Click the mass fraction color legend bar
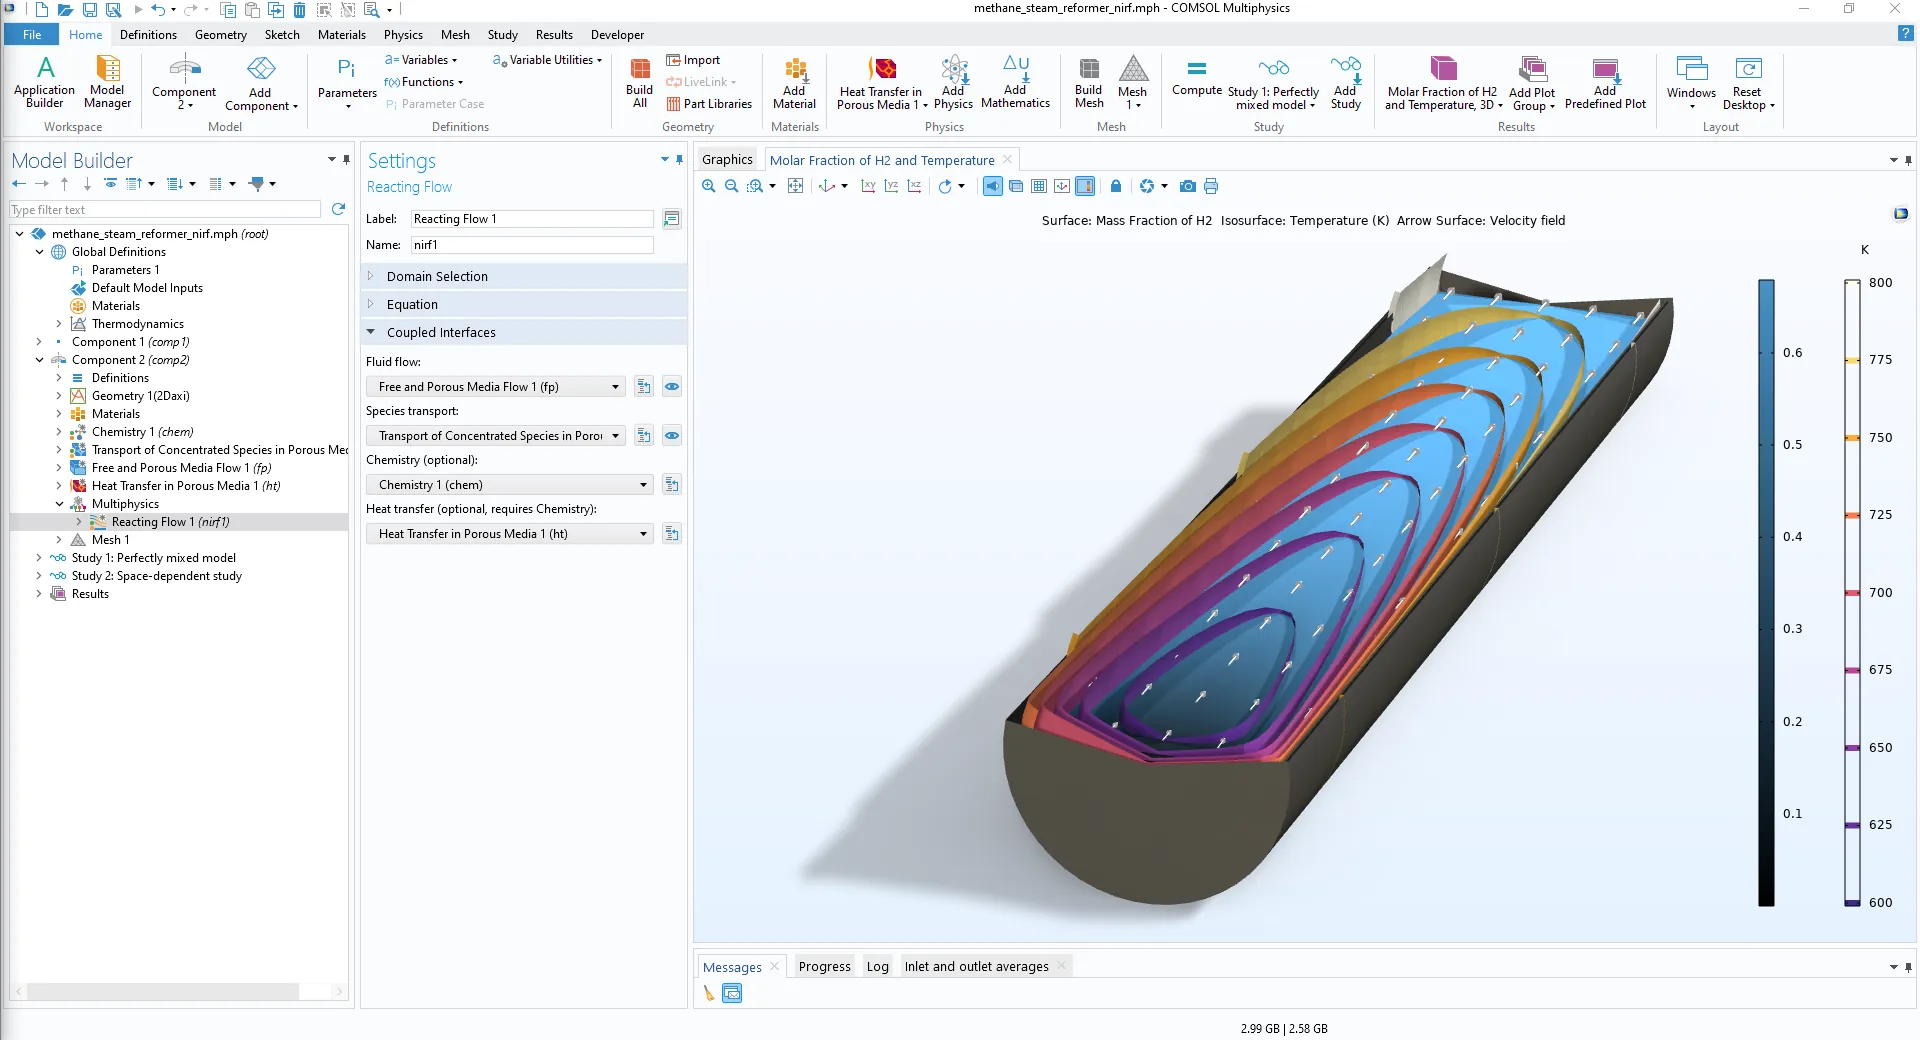 tap(1766, 592)
